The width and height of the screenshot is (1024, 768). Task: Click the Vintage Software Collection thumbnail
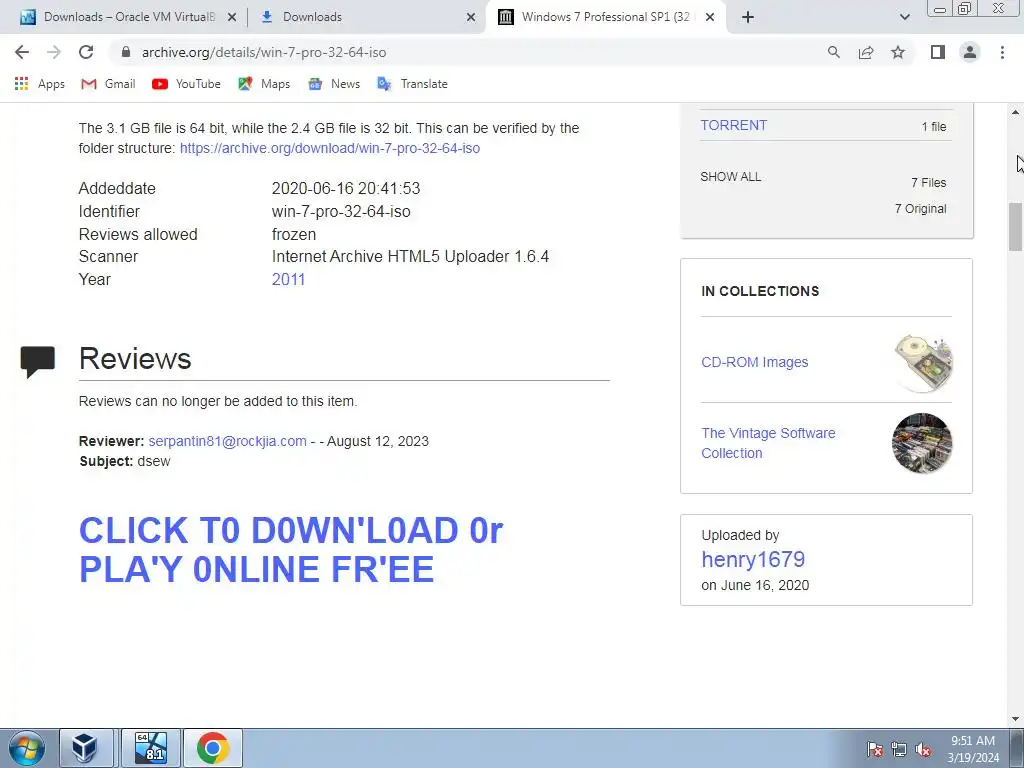click(922, 443)
